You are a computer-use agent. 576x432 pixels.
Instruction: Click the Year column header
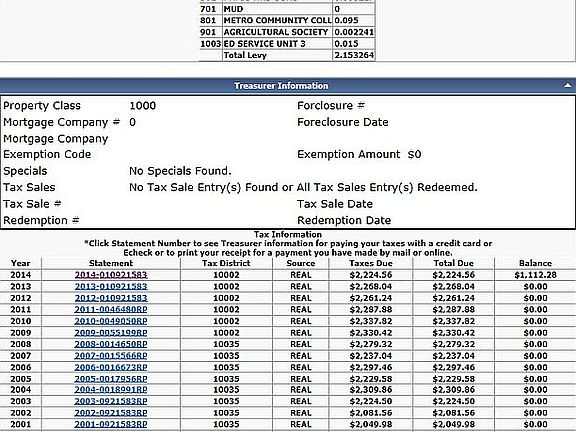point(21,263)
